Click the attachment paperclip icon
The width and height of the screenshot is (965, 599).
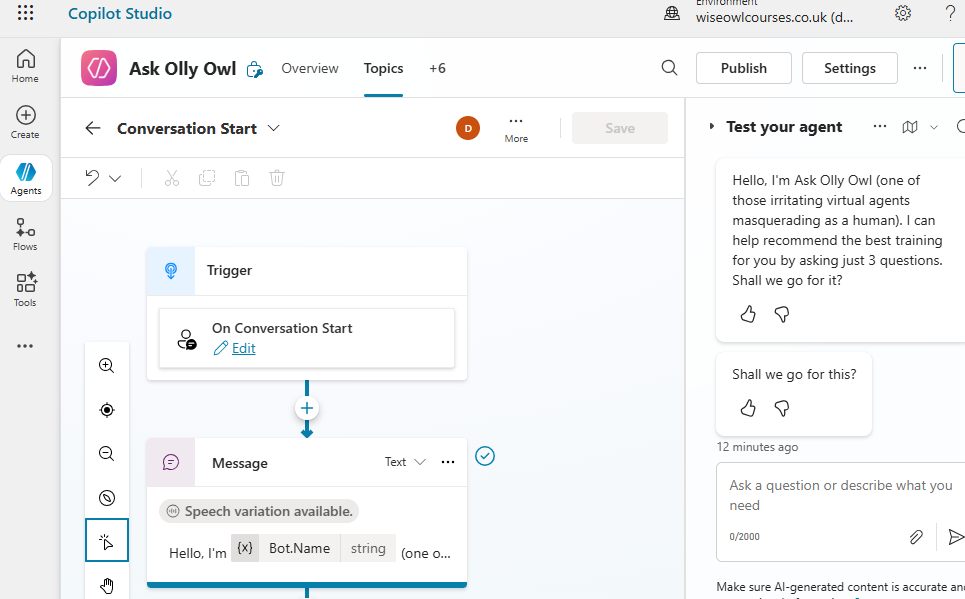click(916, 537)
